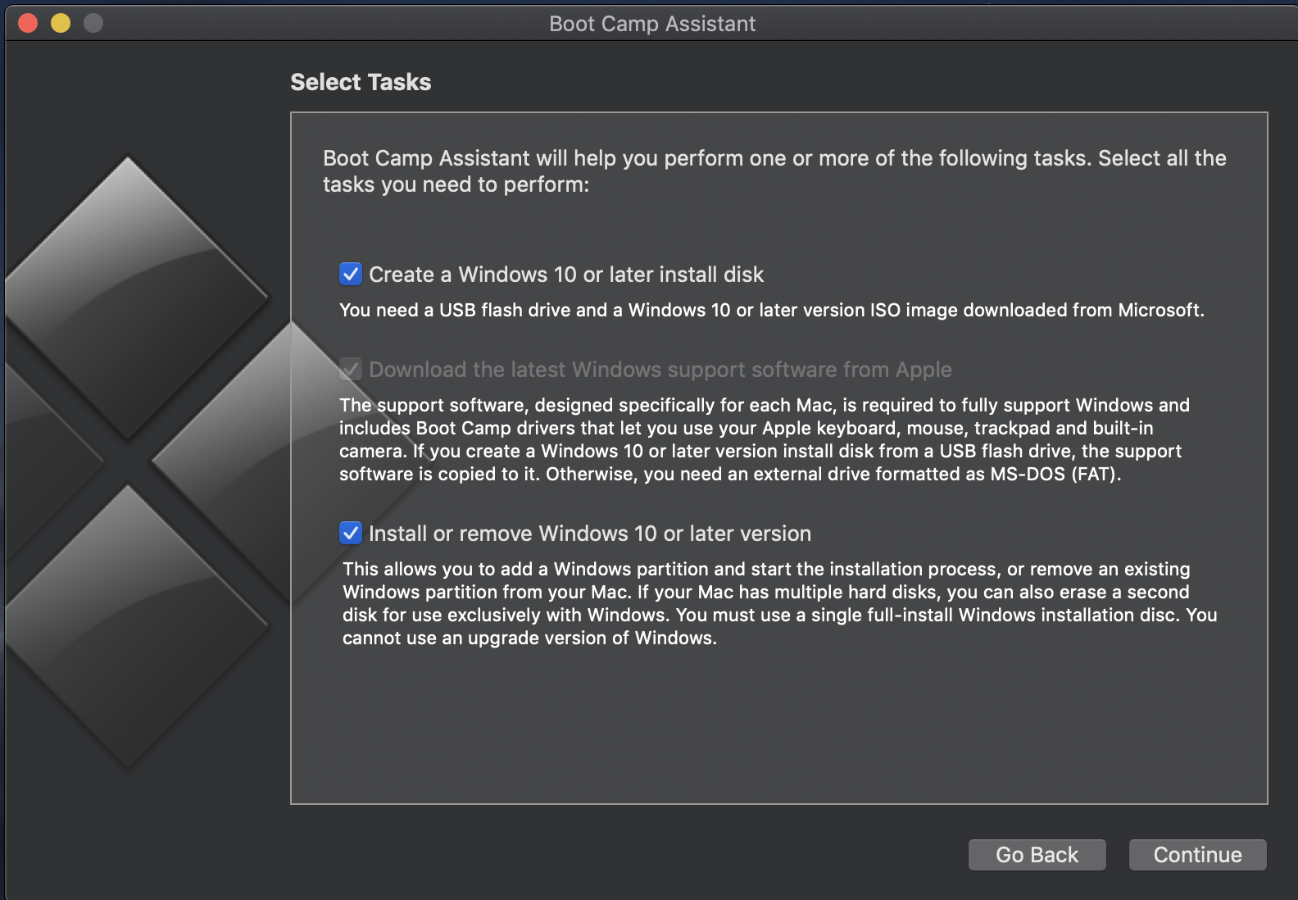
Task: Click the Boot Camp Assistant title bar text
Action: click(x=652, y=23)
